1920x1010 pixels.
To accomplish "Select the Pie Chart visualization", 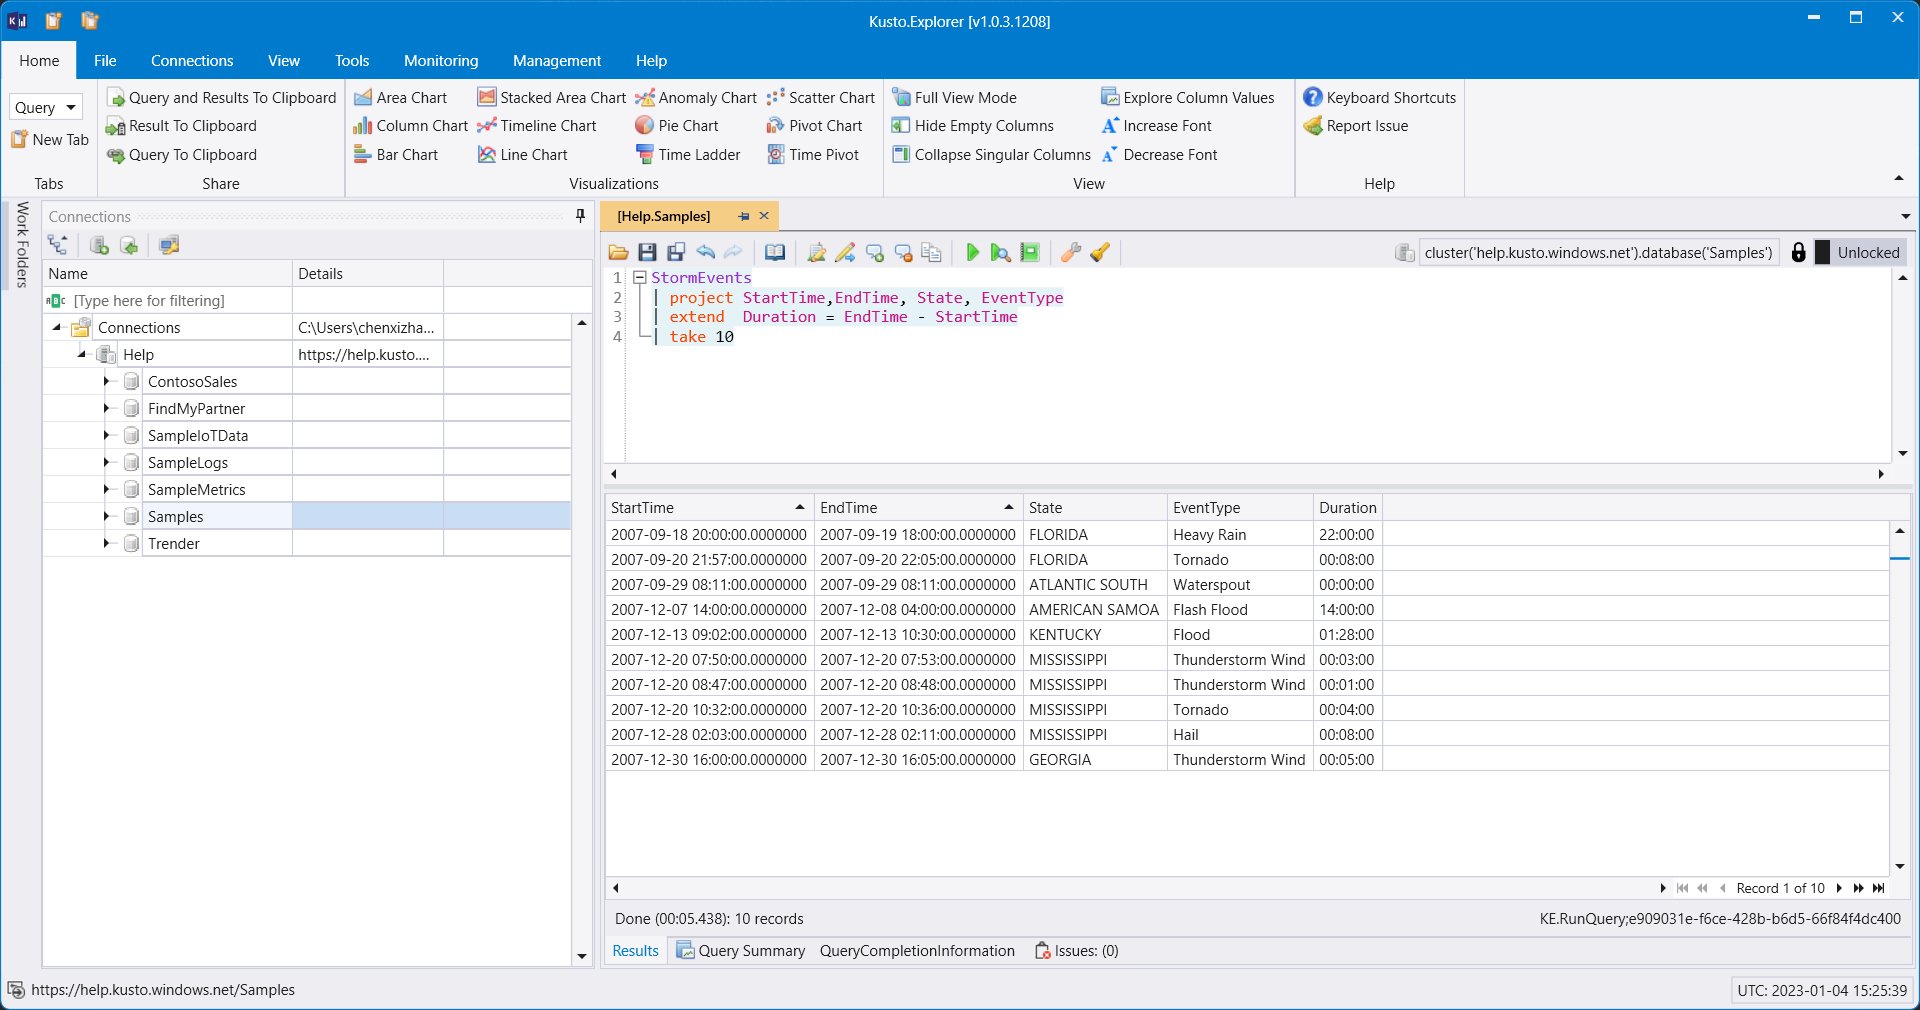I will click(677, 126).
